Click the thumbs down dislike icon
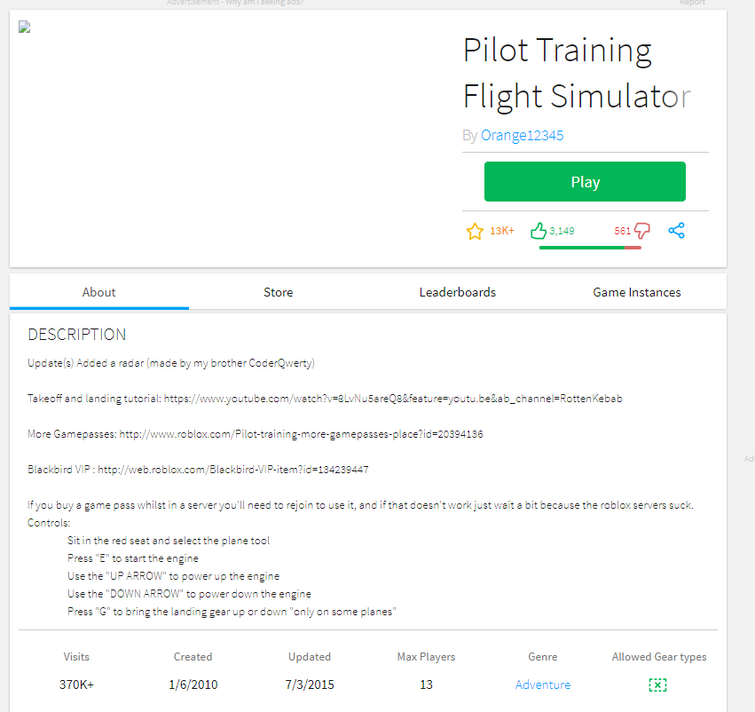 click(x=642, y=231)
